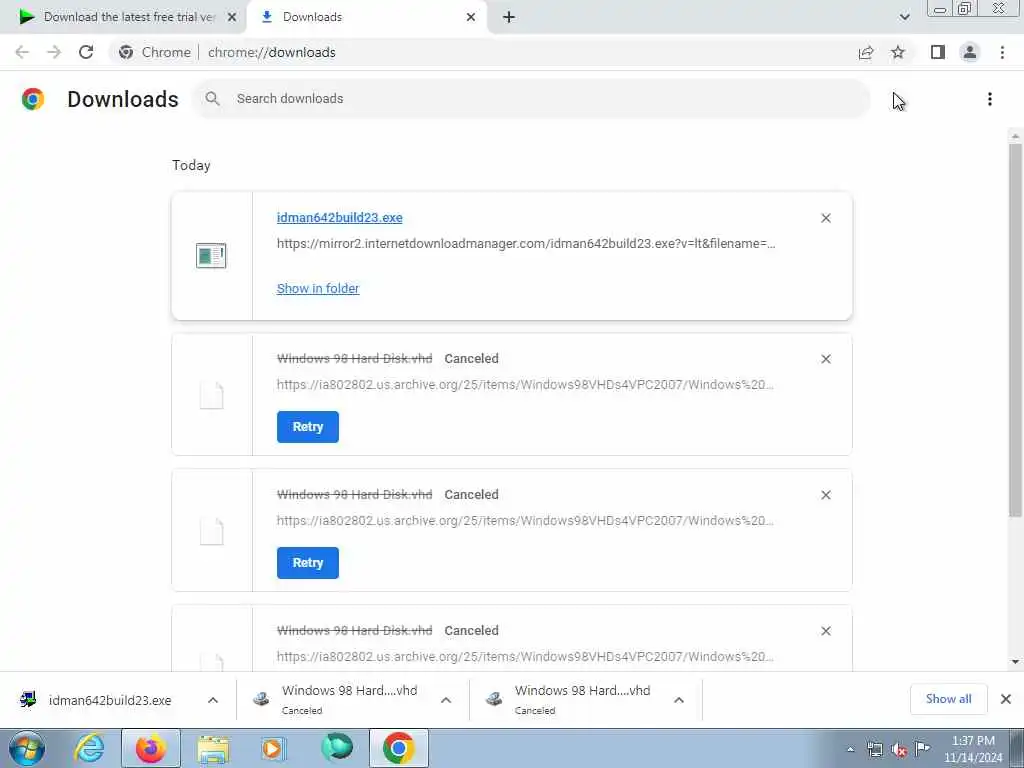Click the idman642build23.exe item in the shelf

[108, 700]
